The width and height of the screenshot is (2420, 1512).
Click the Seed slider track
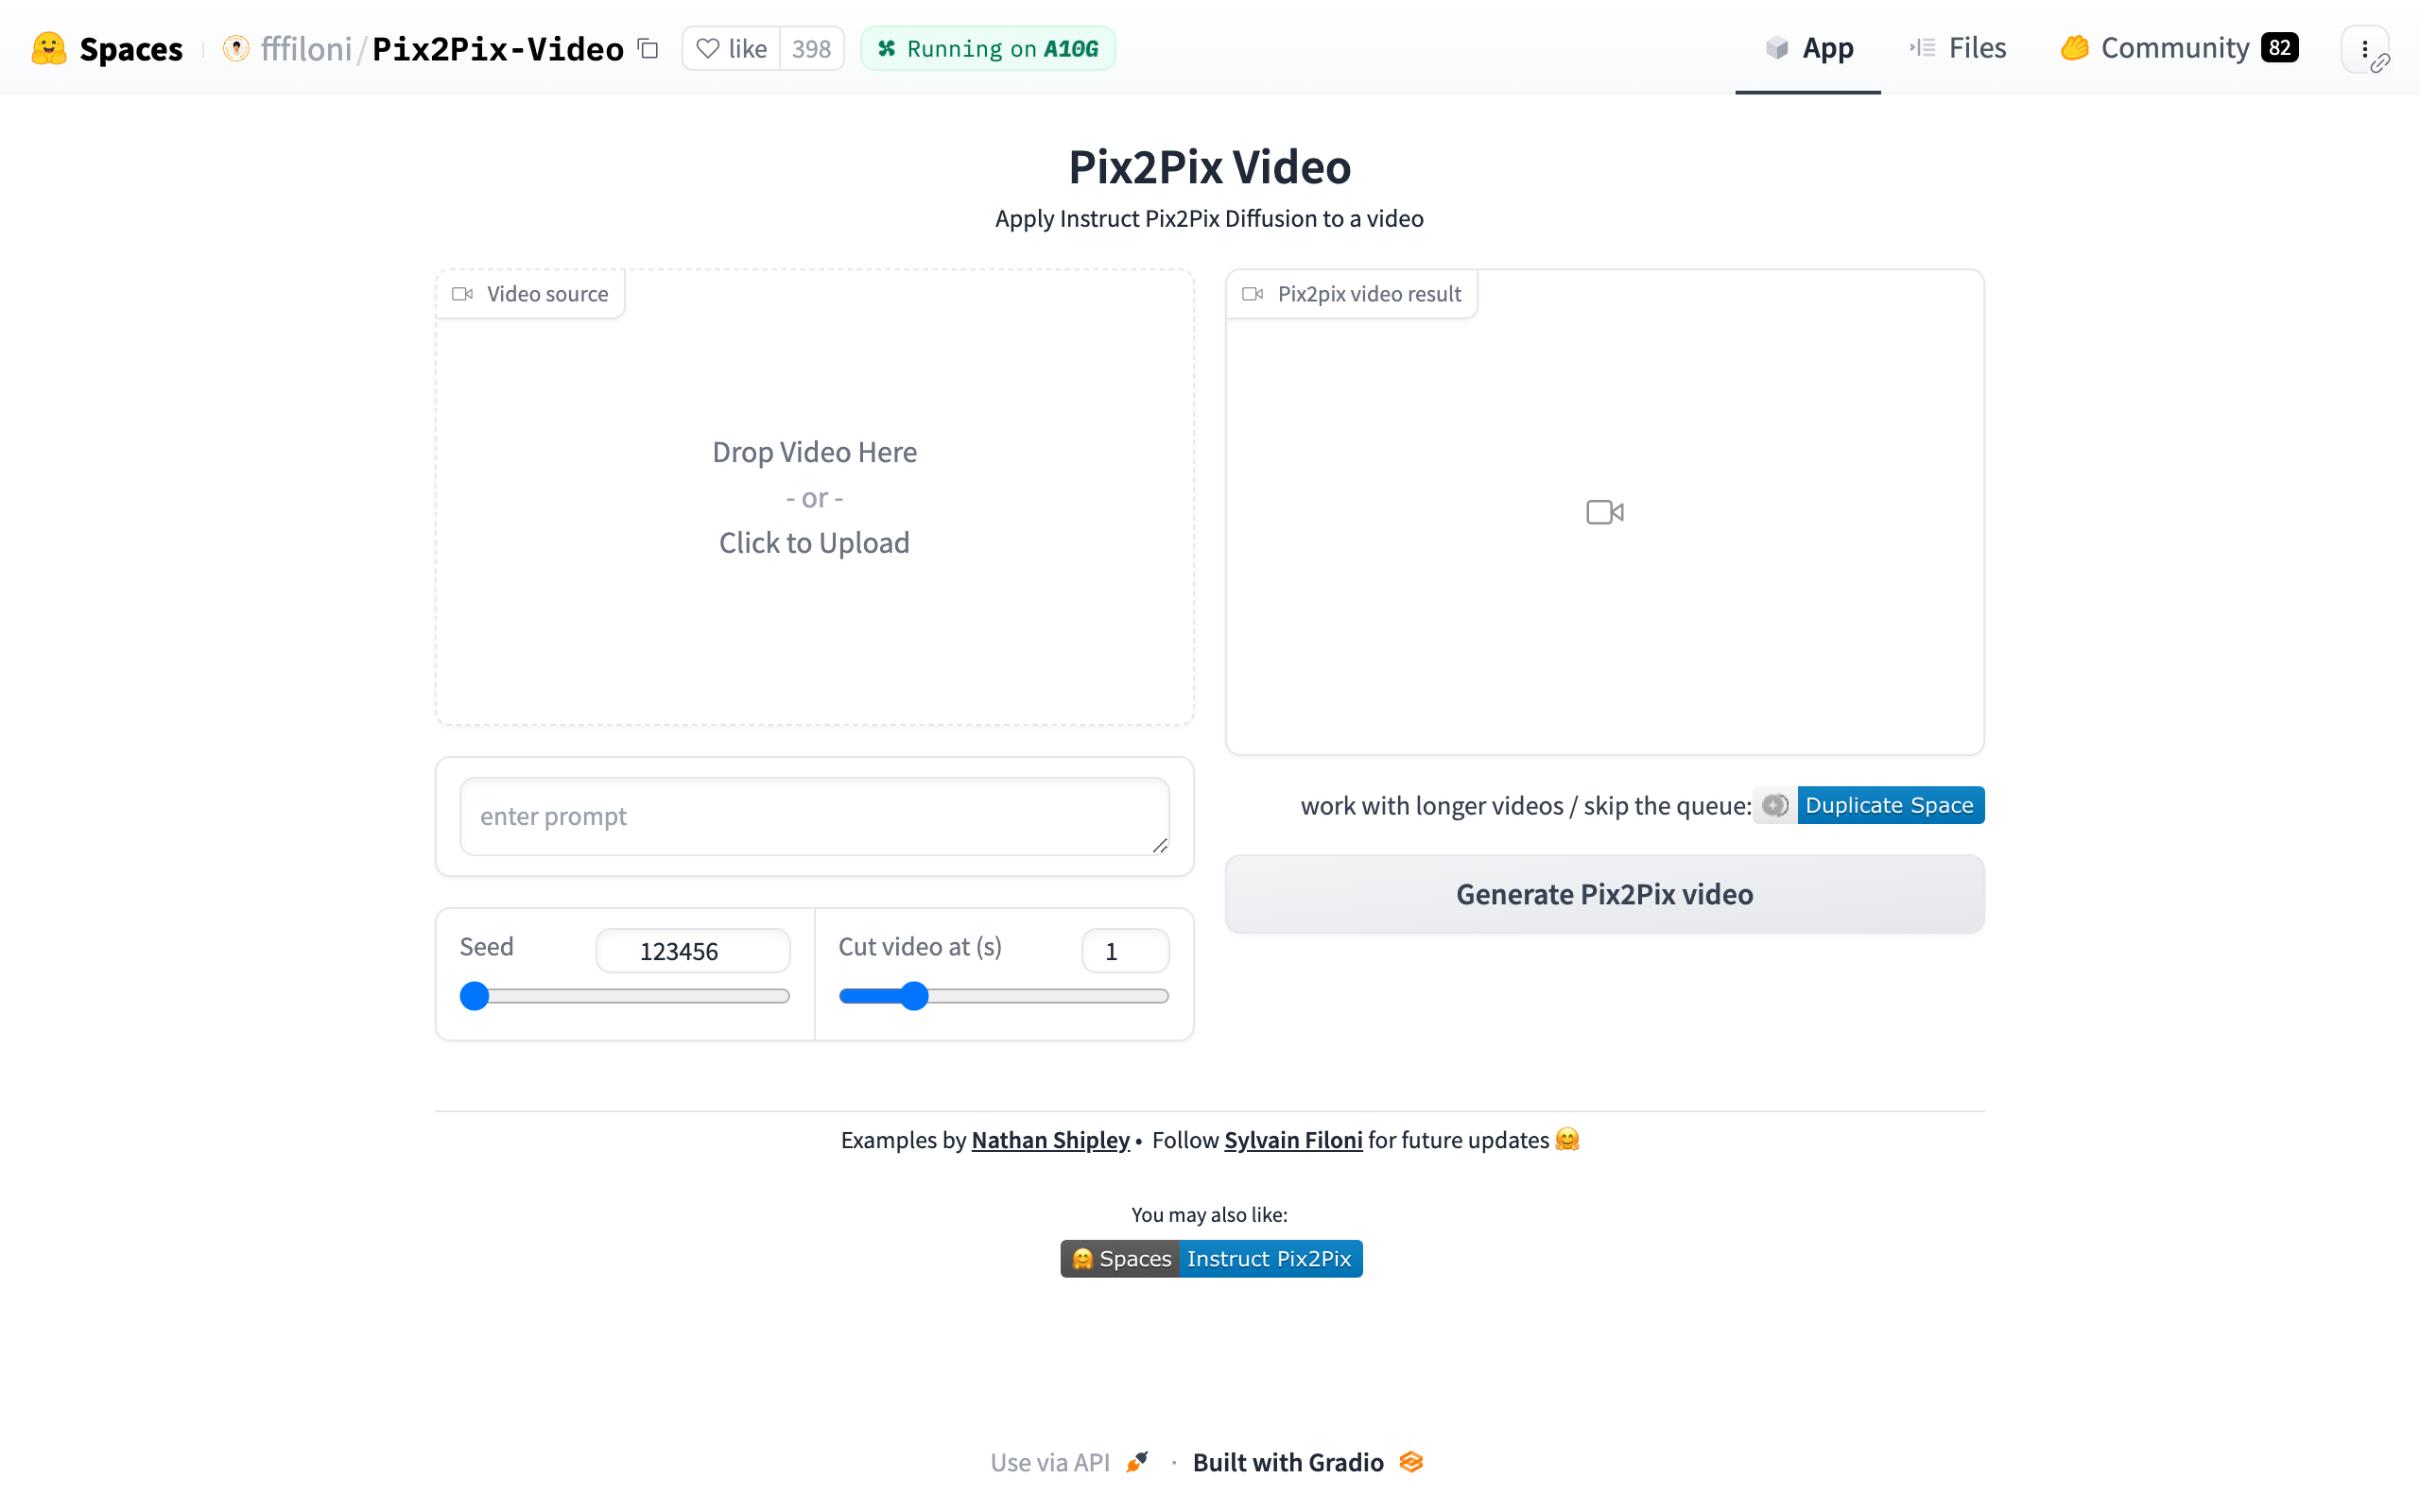[625, 996]
